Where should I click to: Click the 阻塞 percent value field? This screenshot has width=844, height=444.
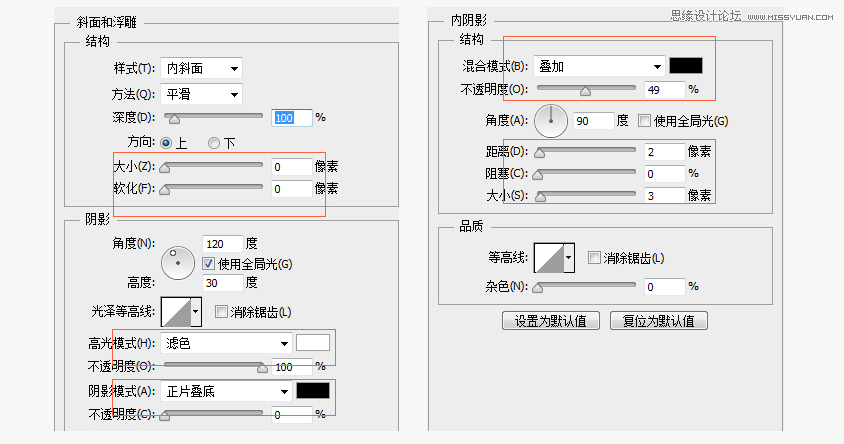tap(664, 174)
